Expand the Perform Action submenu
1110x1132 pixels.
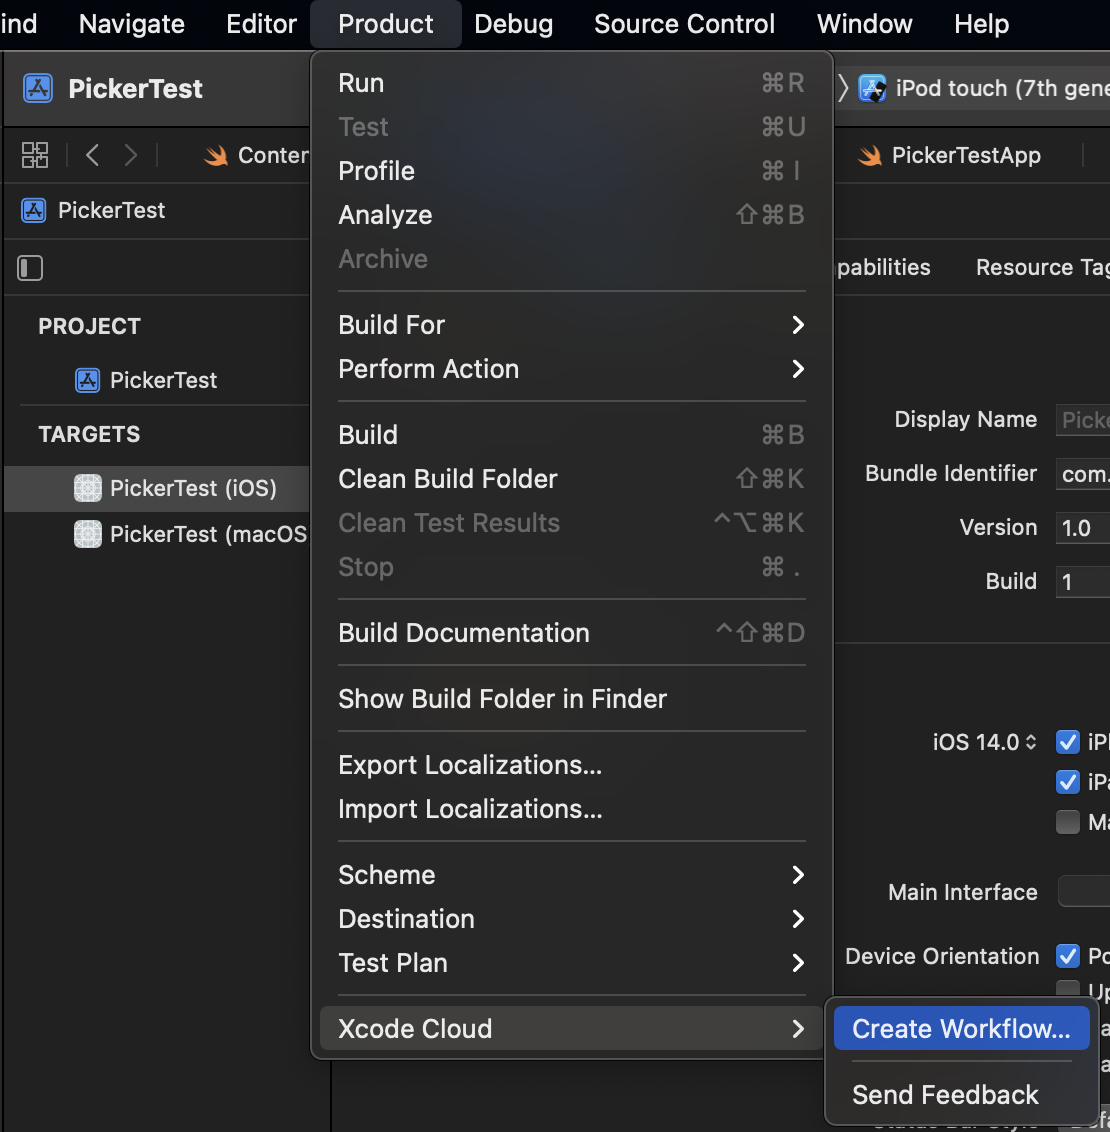(x=572, y=369)
